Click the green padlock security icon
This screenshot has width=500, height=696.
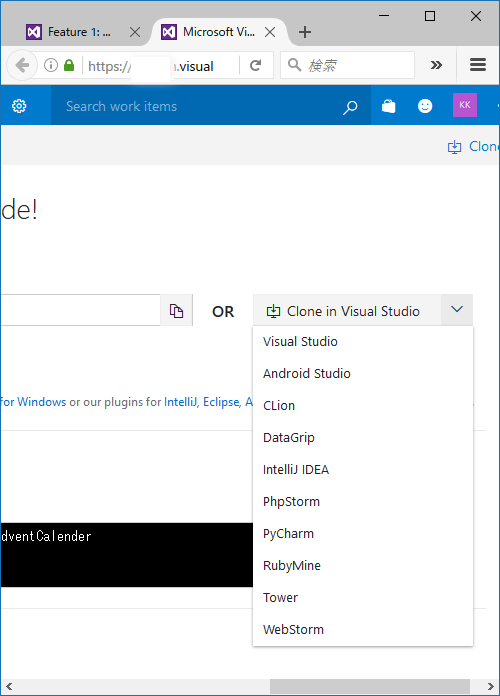69,65
